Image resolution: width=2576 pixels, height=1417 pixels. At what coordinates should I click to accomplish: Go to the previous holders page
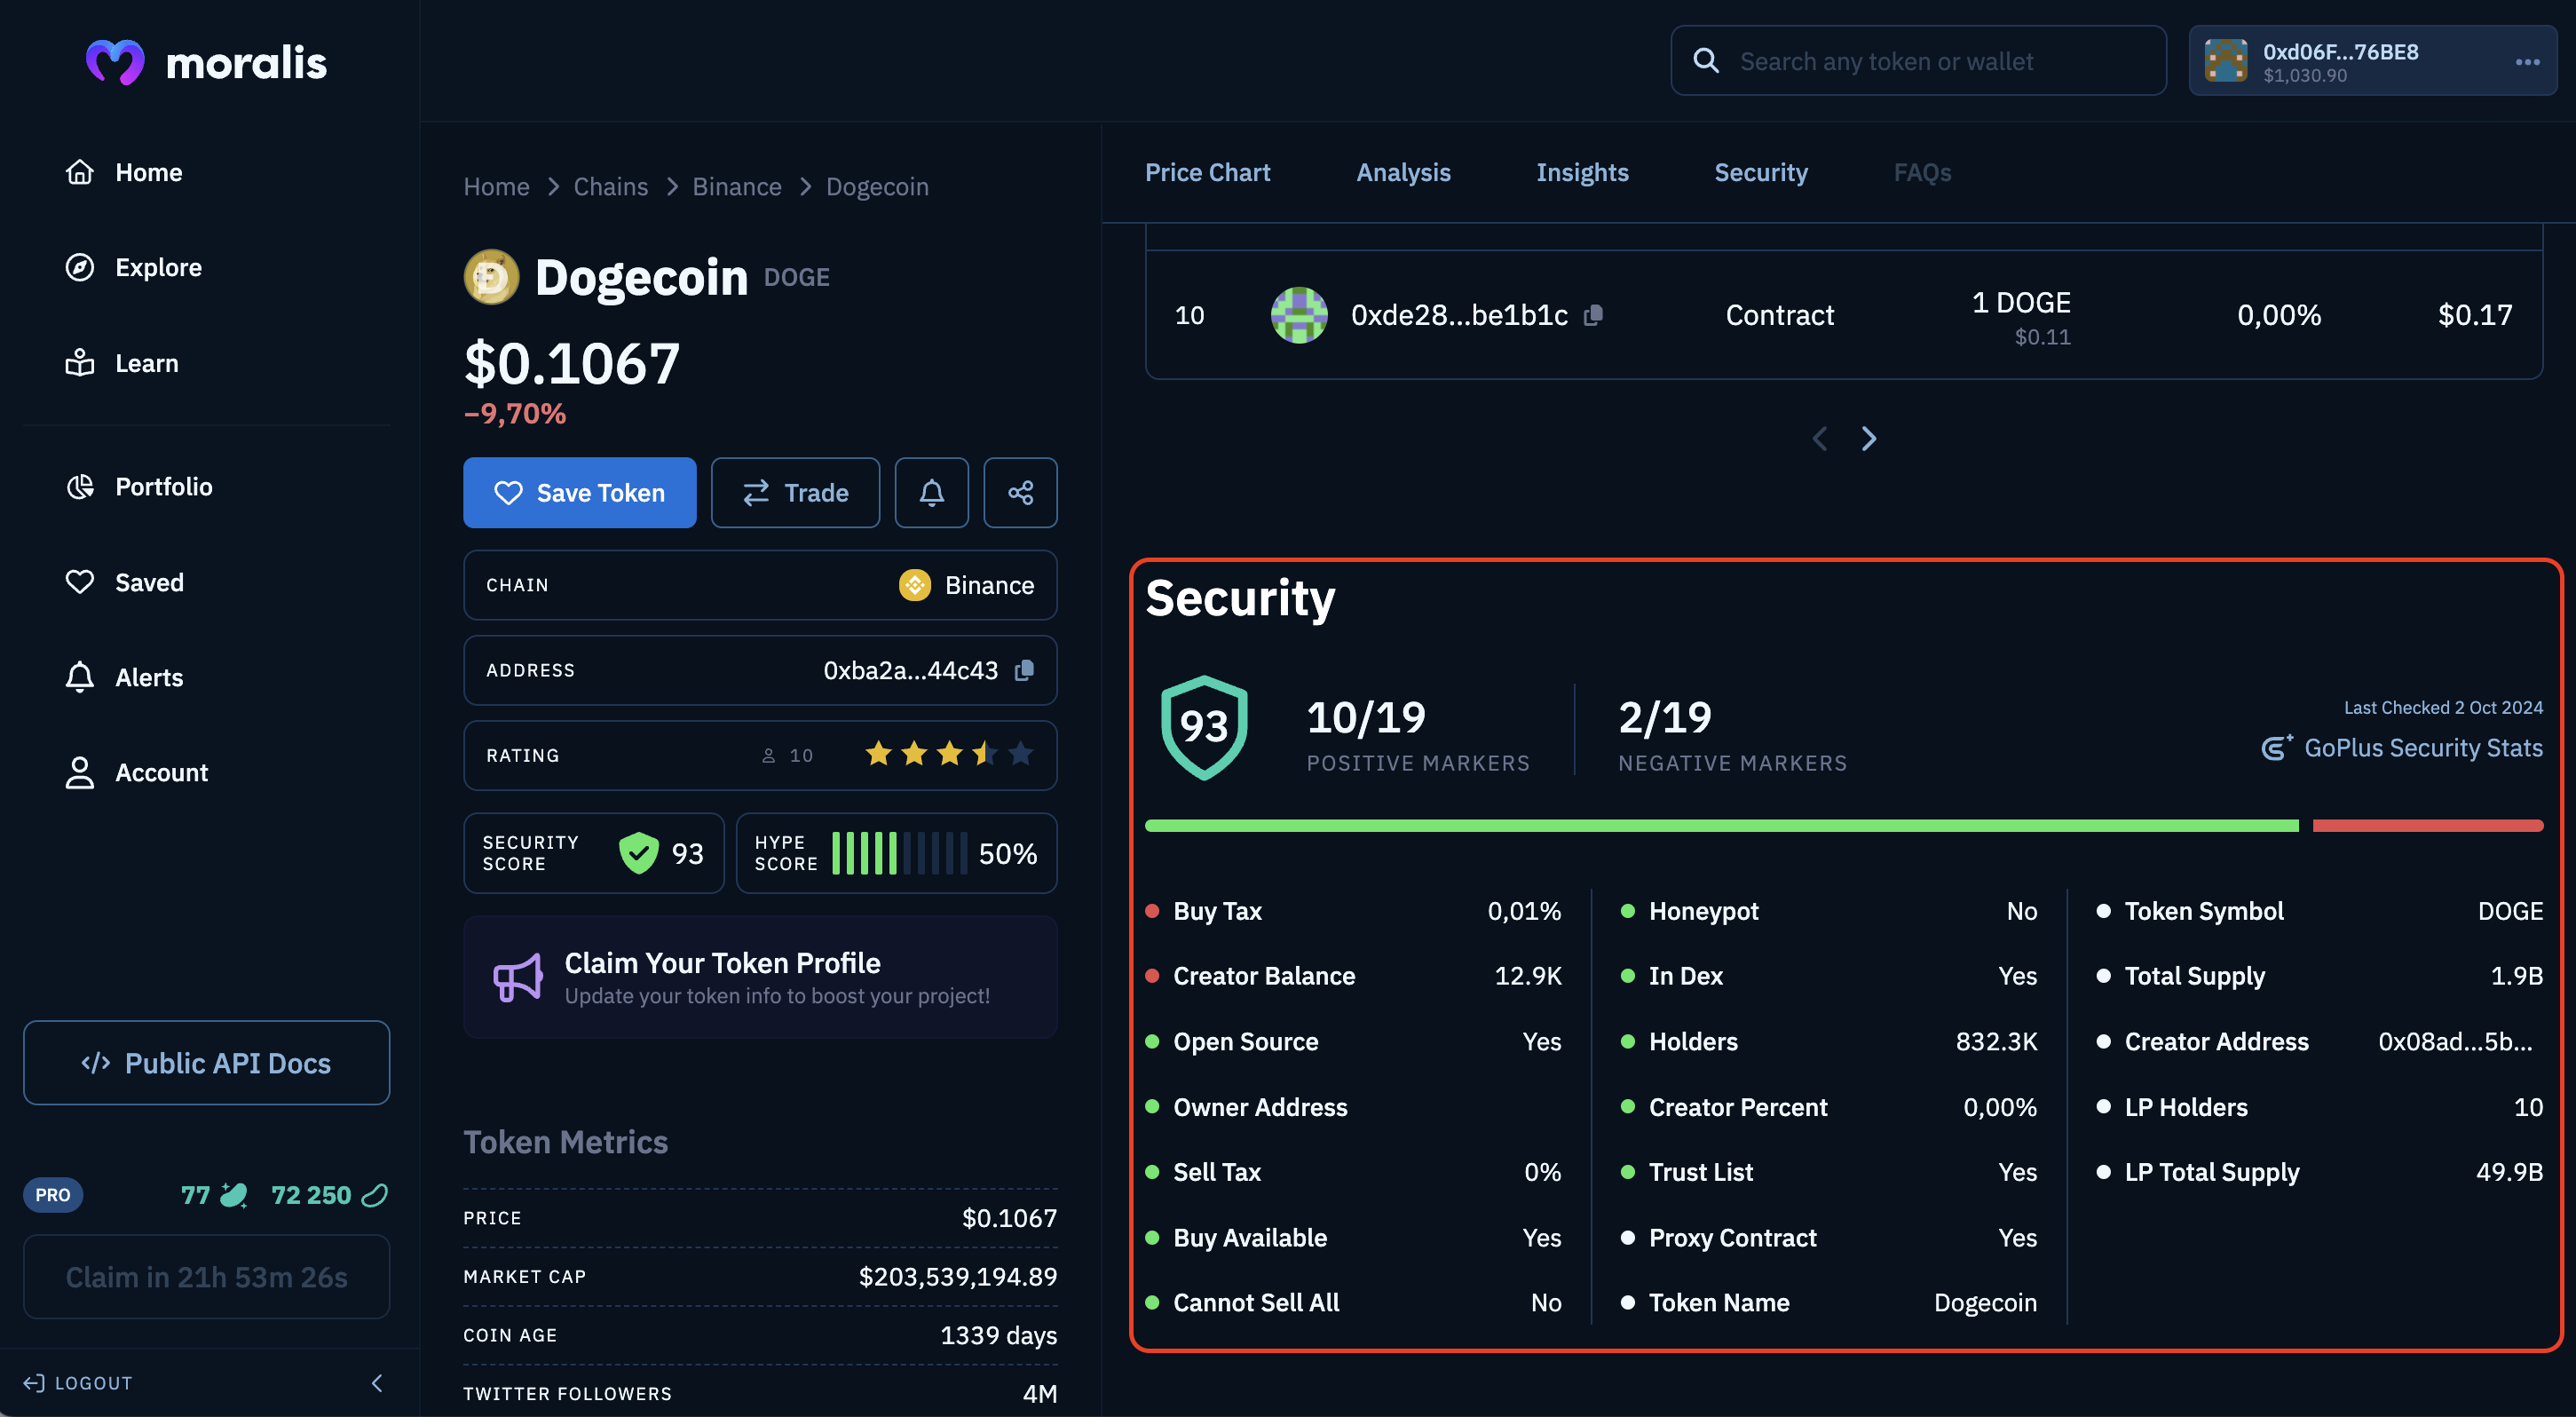[1820, 438]
